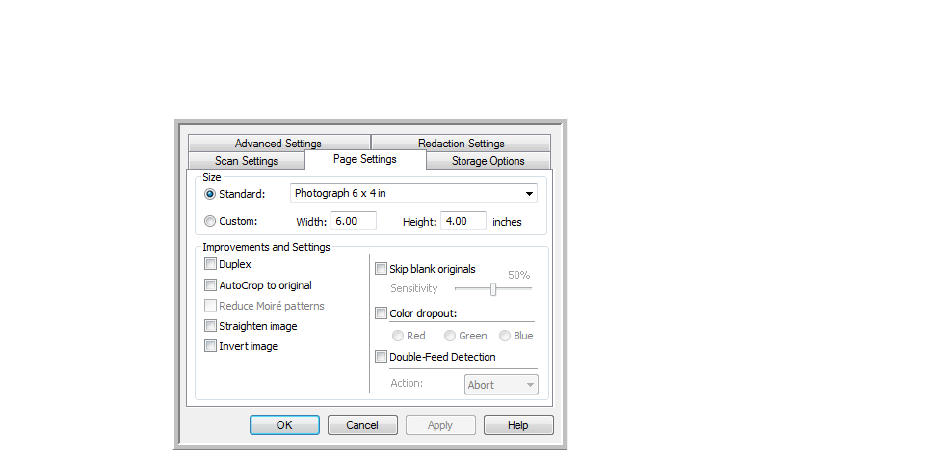936x450 pixels.
Task: Select the Green dropout color
Action: pyautogui.click(x=449, y=335)
